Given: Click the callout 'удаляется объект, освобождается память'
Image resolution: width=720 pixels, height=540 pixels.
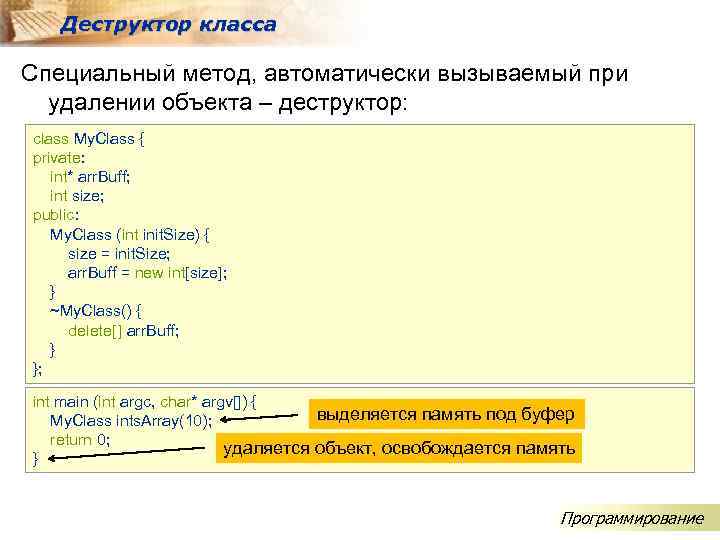Looking at the screenshot, I should coord(399,448).
